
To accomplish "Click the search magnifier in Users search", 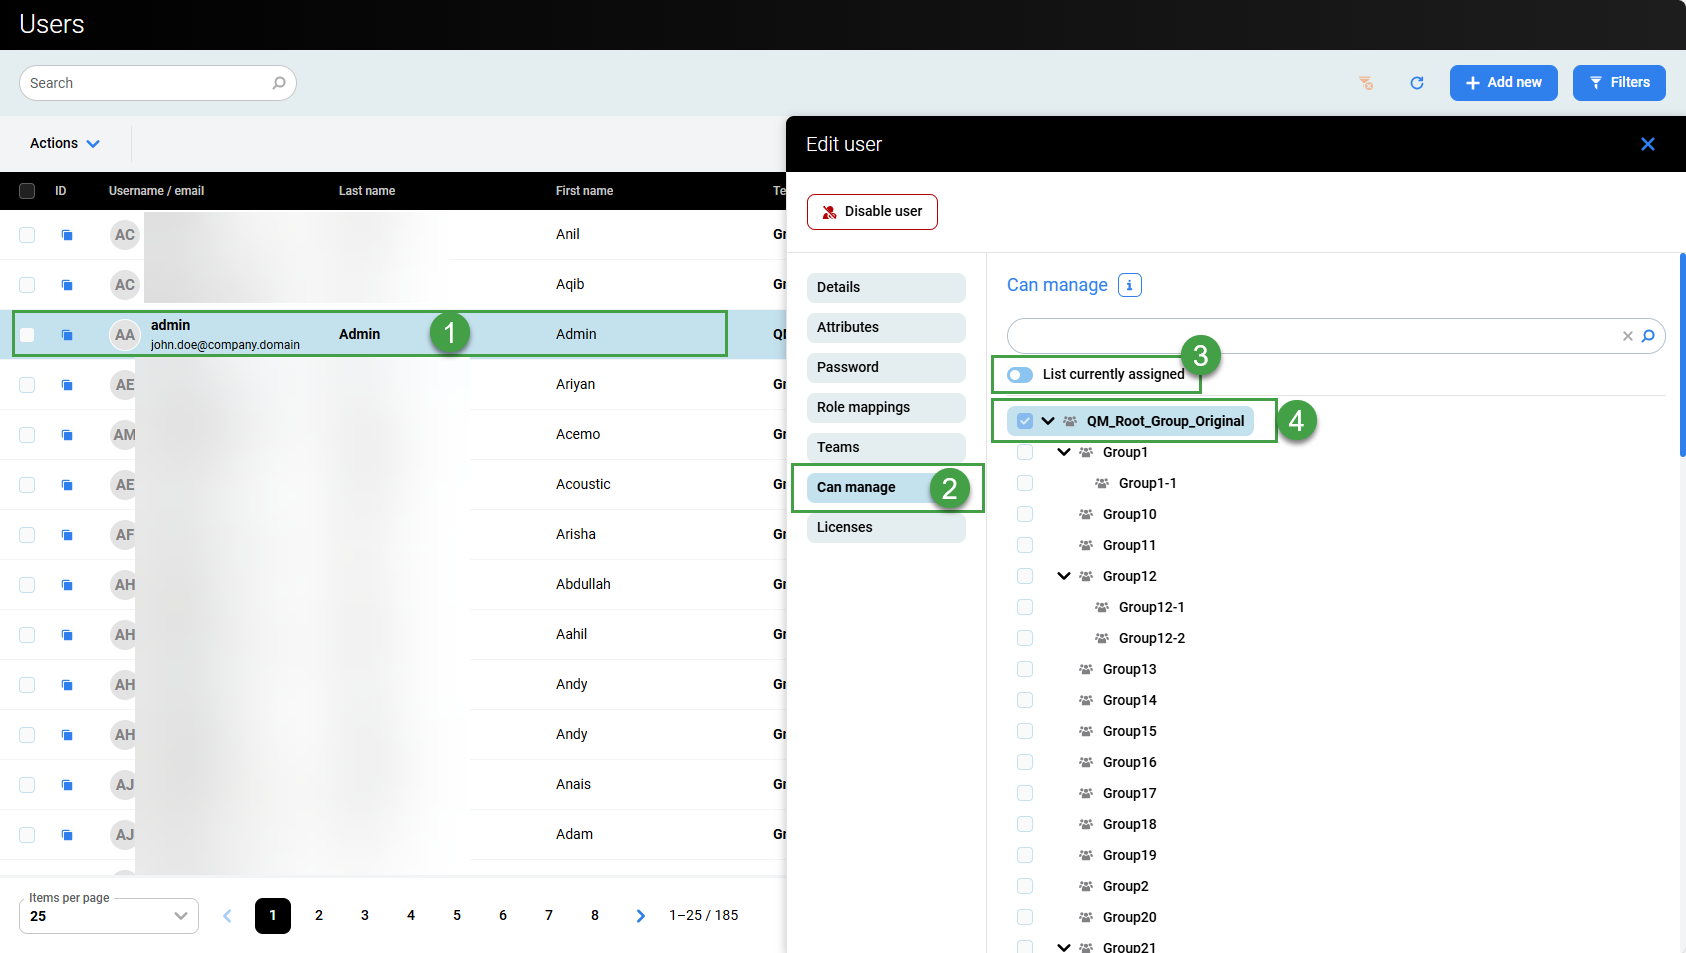I will point(279,83).
